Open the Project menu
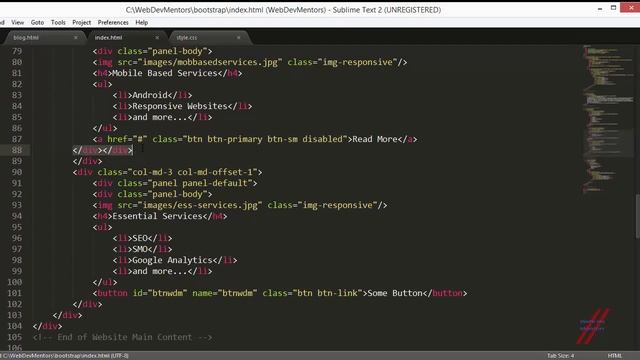The image size is (640, 360). (x=82, y=22)
